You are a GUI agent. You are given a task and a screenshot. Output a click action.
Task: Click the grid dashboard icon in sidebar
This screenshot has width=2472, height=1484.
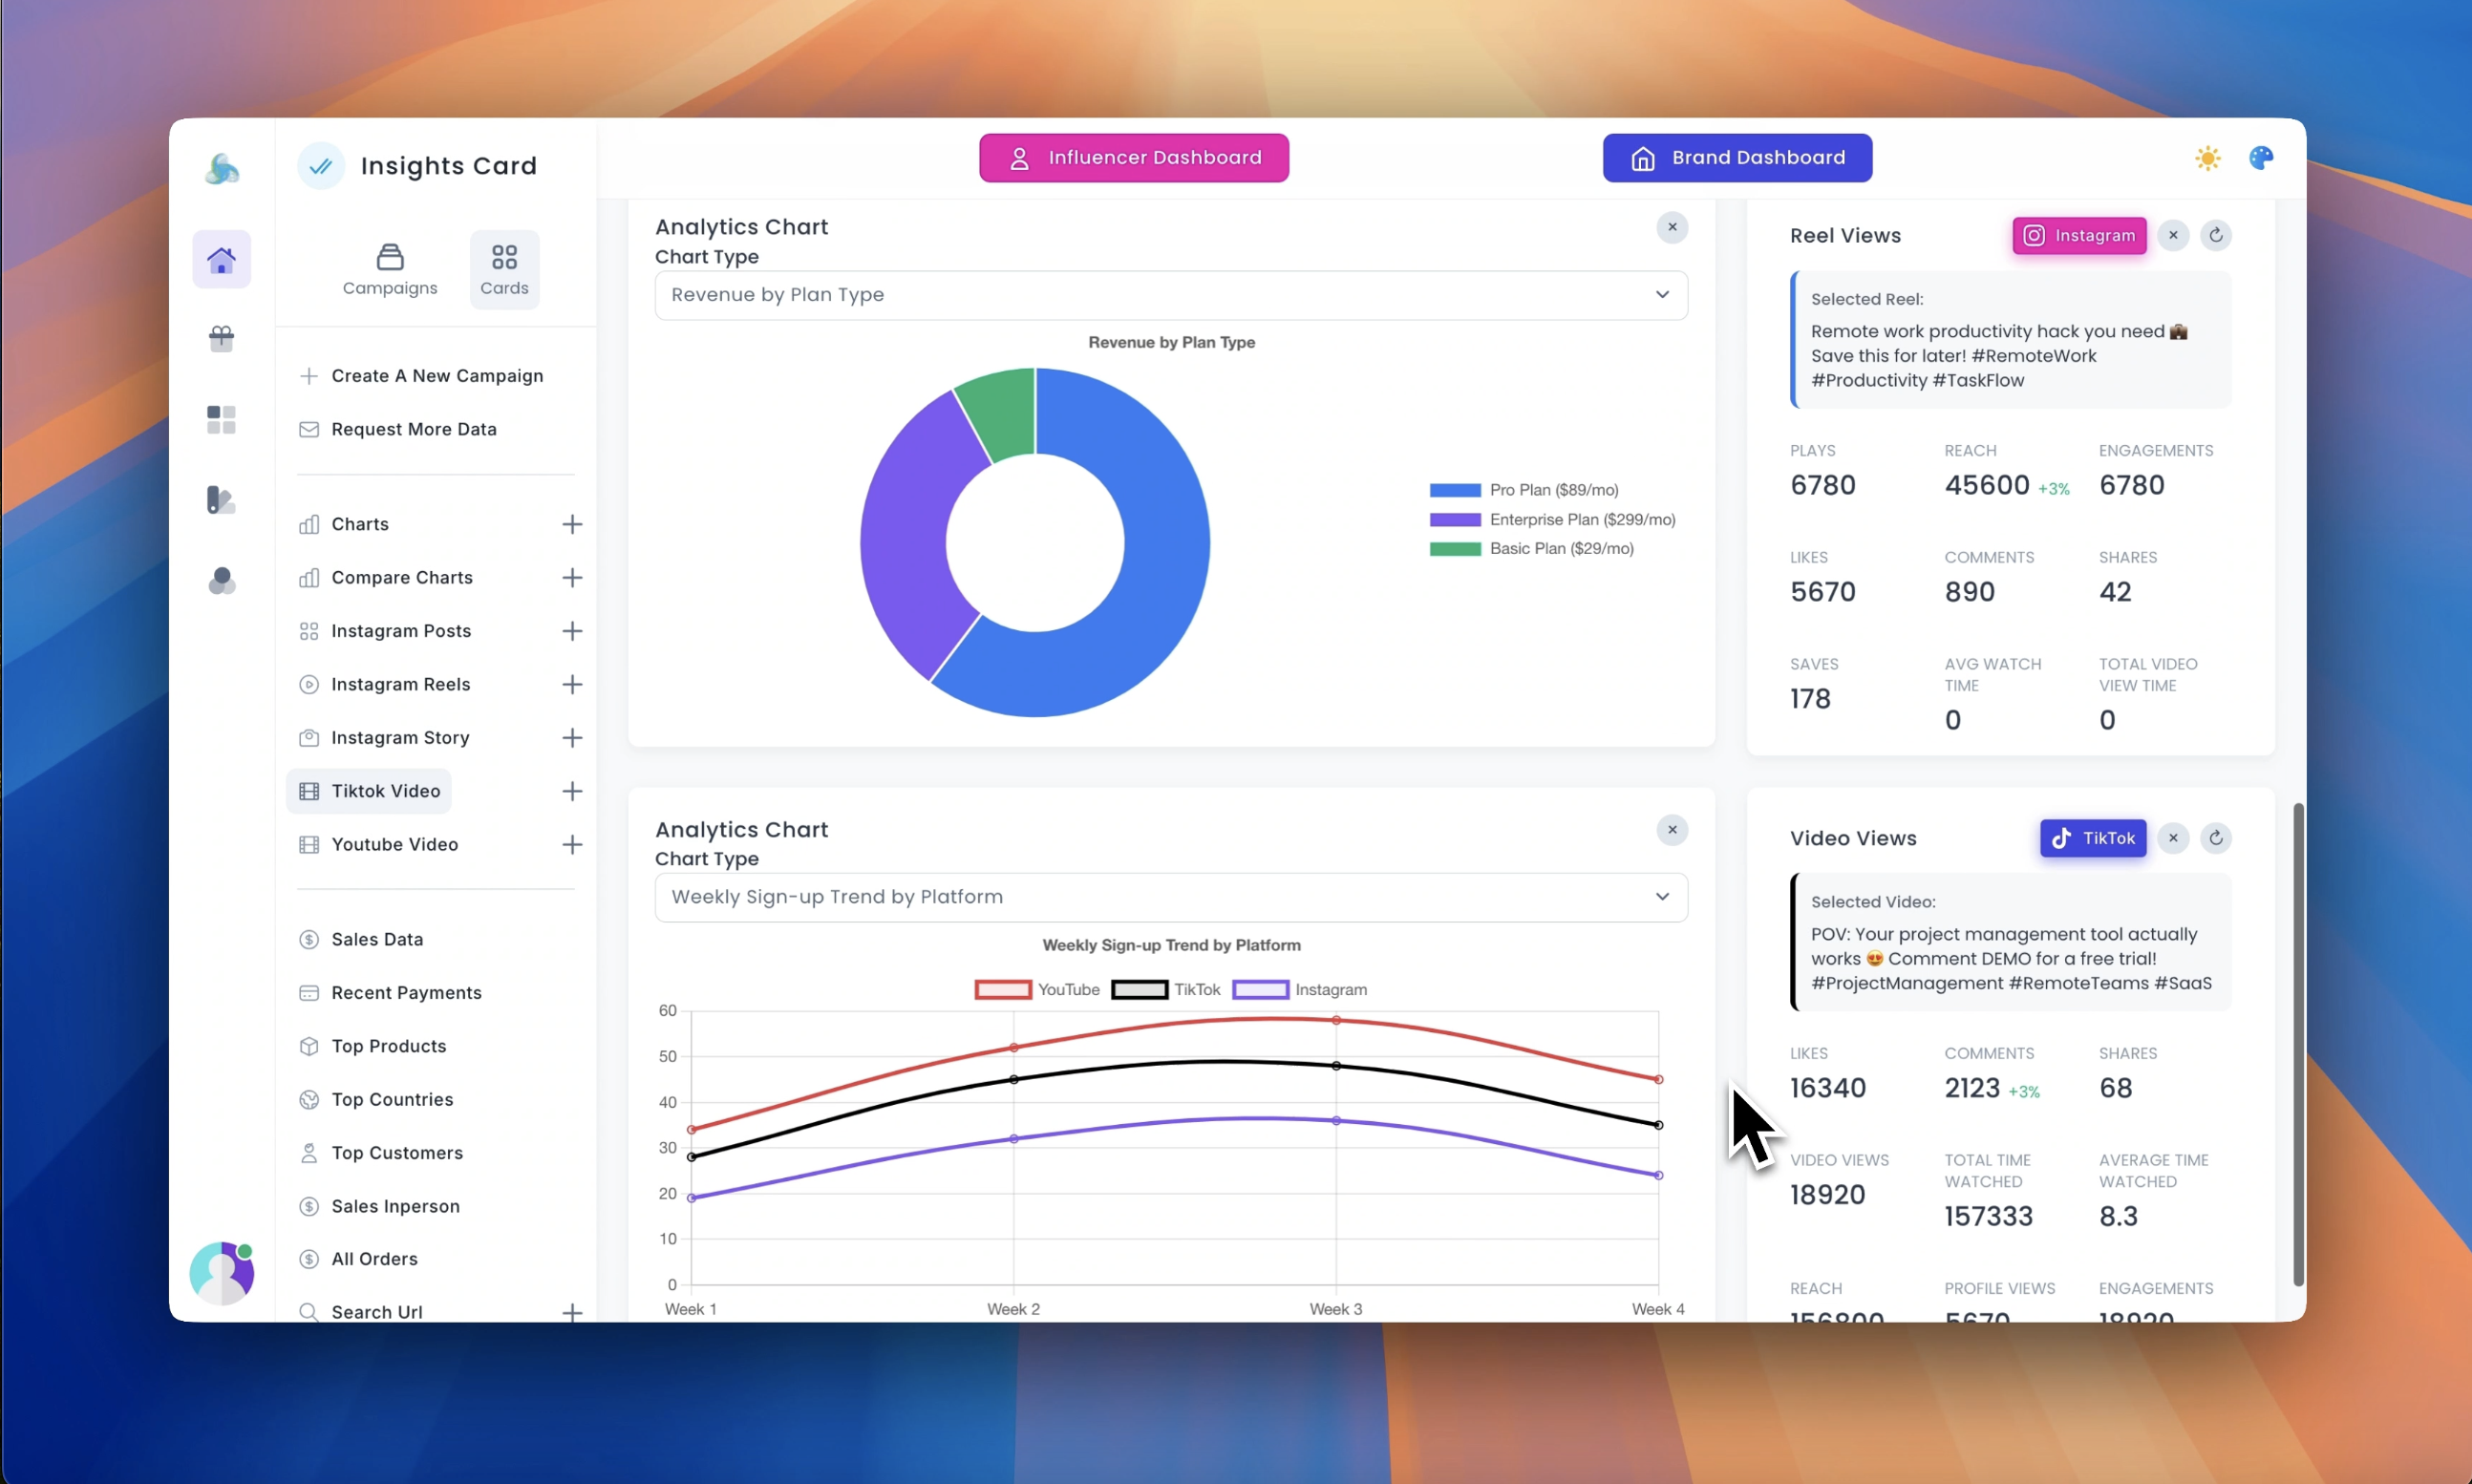coord(221,419)
